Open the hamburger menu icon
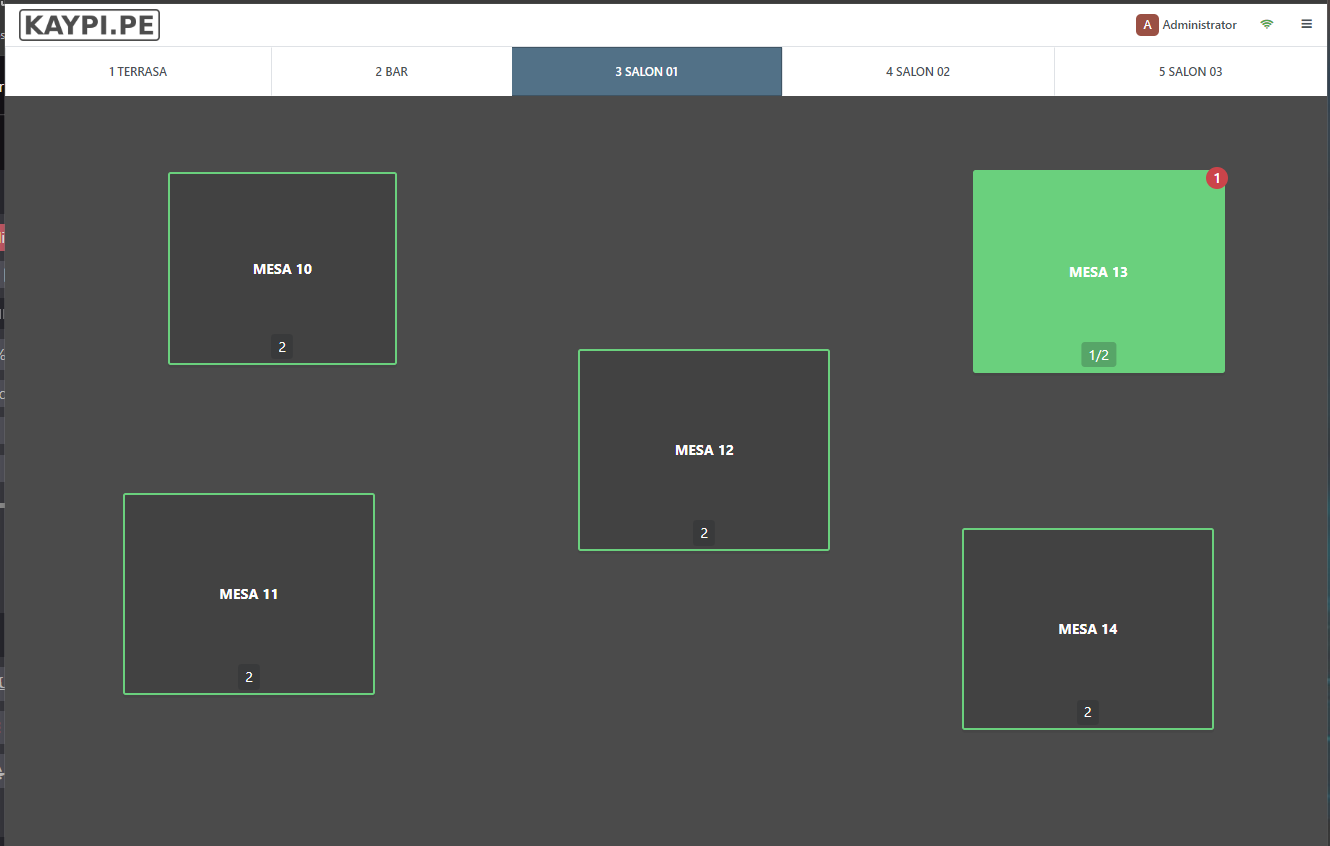This screenshot has width=1330, height=846. click(1306, 24)
